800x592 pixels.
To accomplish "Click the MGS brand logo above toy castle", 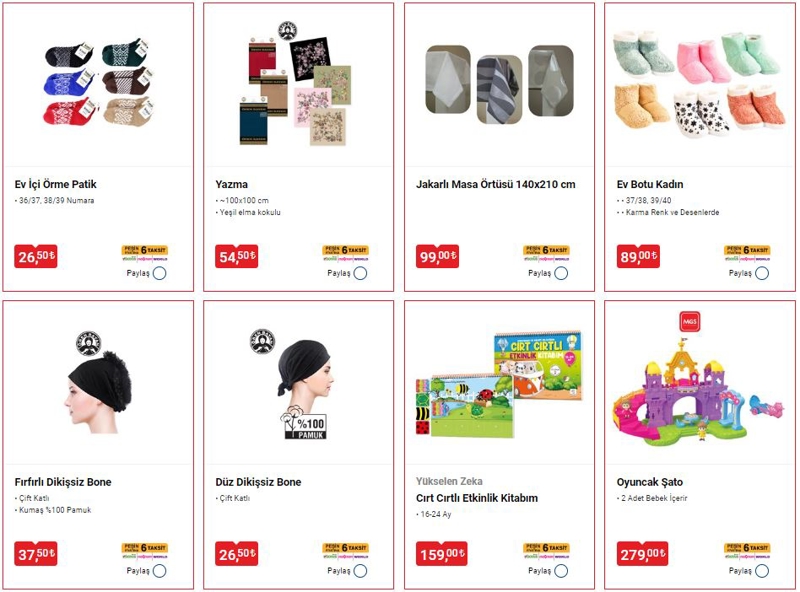I will [x=689, y=321].
